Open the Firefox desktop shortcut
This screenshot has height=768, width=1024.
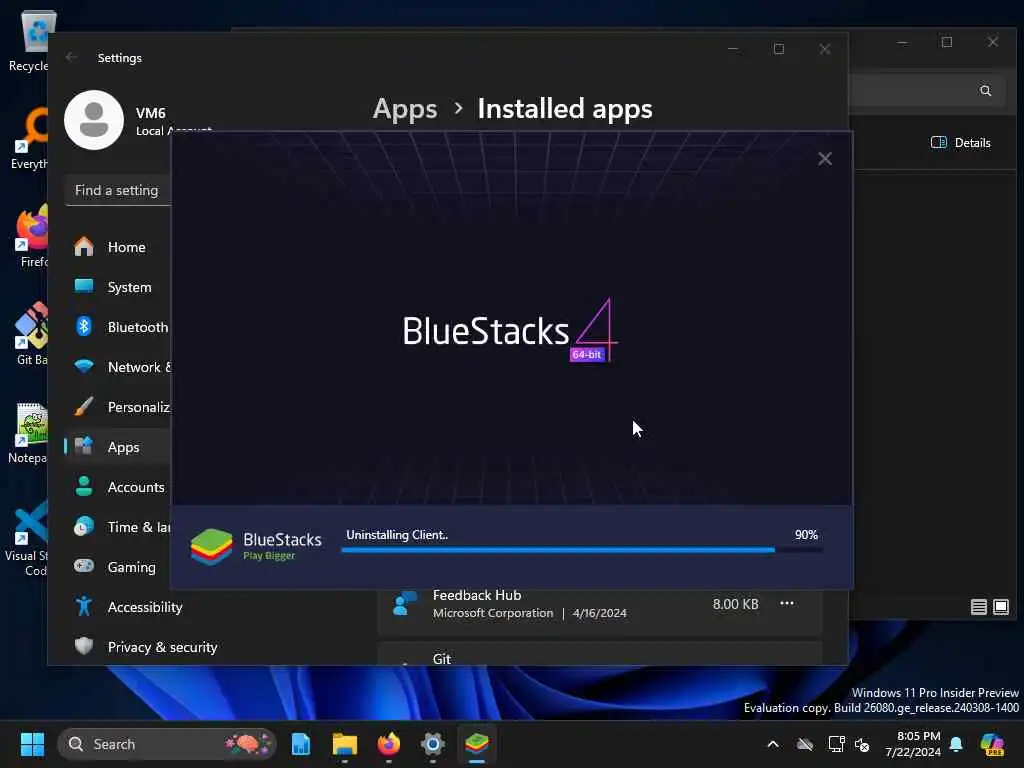[x=31, y=236]
